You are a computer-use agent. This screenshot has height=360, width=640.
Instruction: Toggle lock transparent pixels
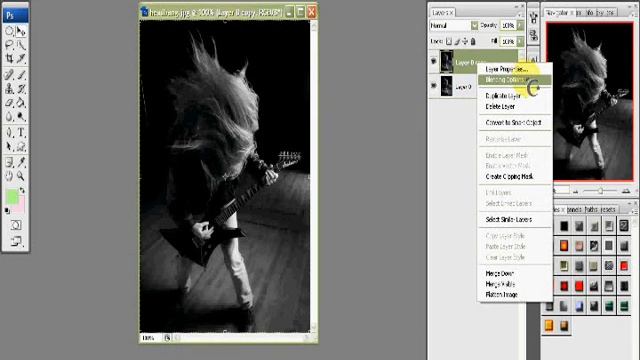tap(449, 41)
